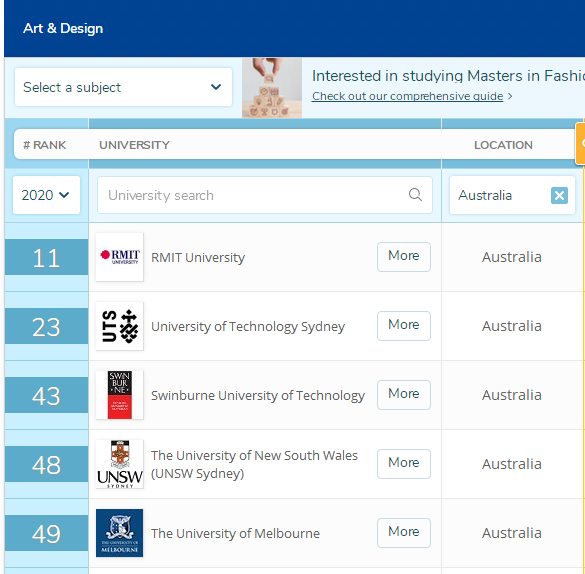Viewport: 585px width, 574px height.
Task: Click More button for RMIT University
Action: (404, 257)
